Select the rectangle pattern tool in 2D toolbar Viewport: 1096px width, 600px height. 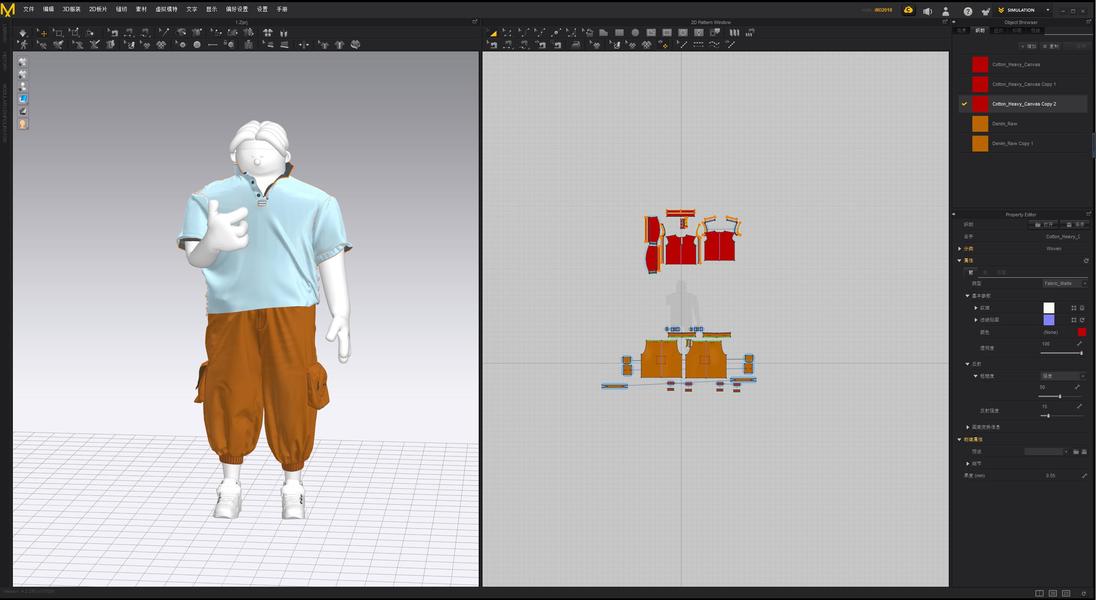619,33
